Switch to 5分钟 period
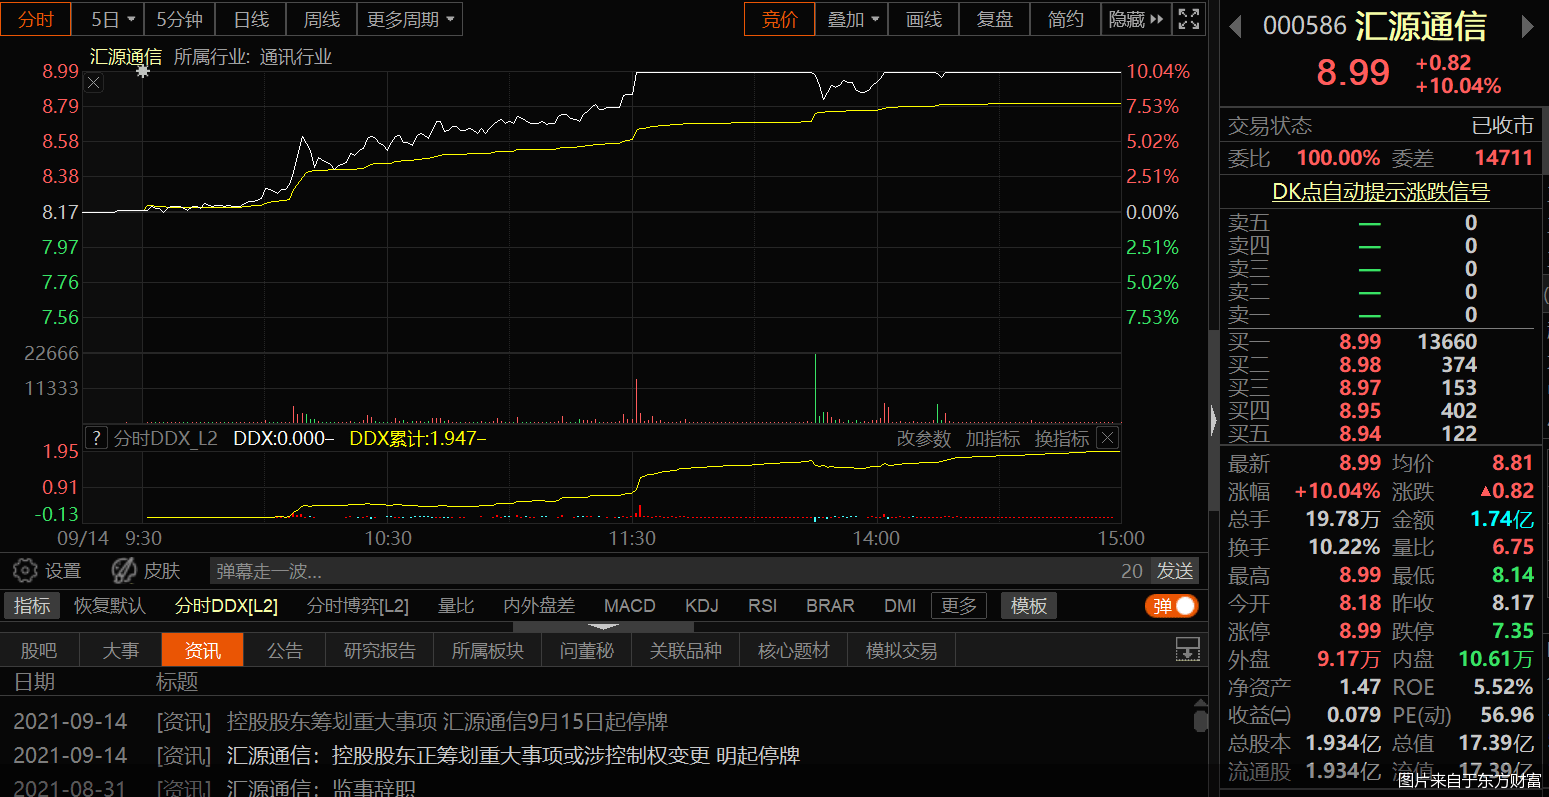This screenshot has width=1549, height=797. [x=179, y=19]
